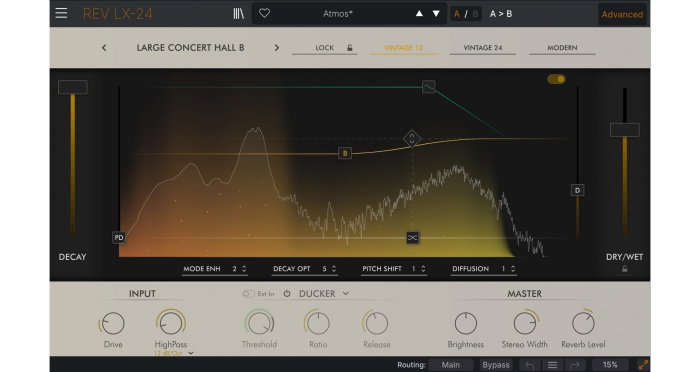Click the resize window arrows icon
The height and width of the screenshot is (372, 700).
click(643, 365)
